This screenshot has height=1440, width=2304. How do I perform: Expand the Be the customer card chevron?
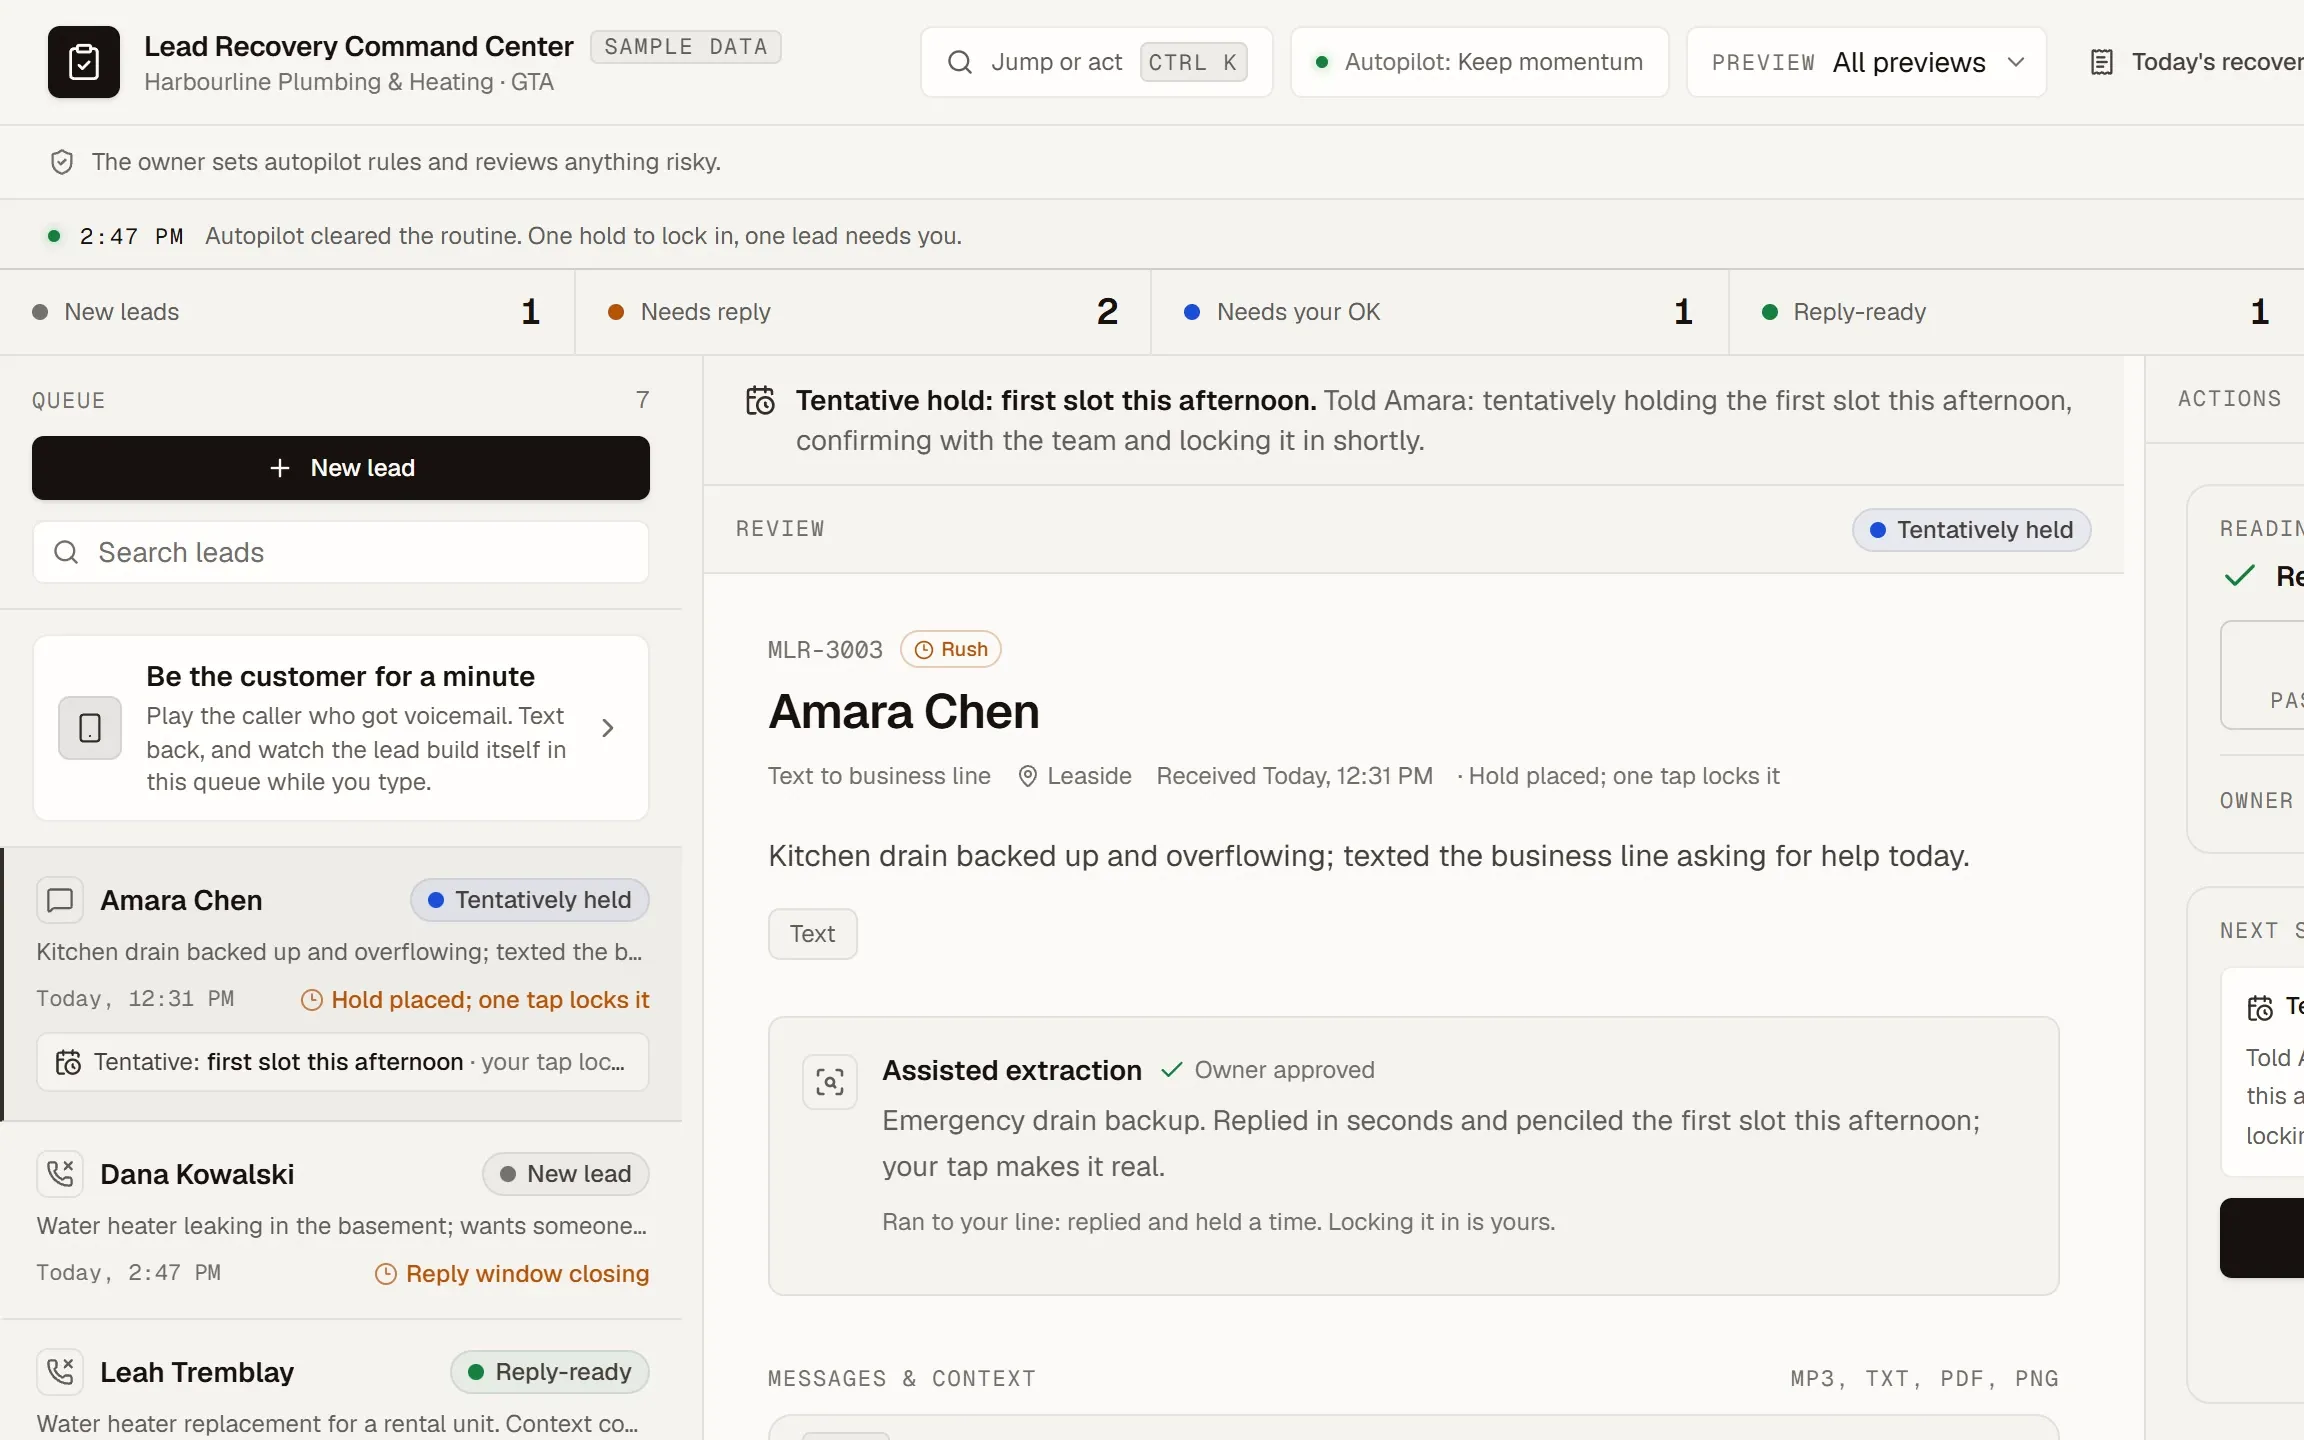[x=608, y=728]
